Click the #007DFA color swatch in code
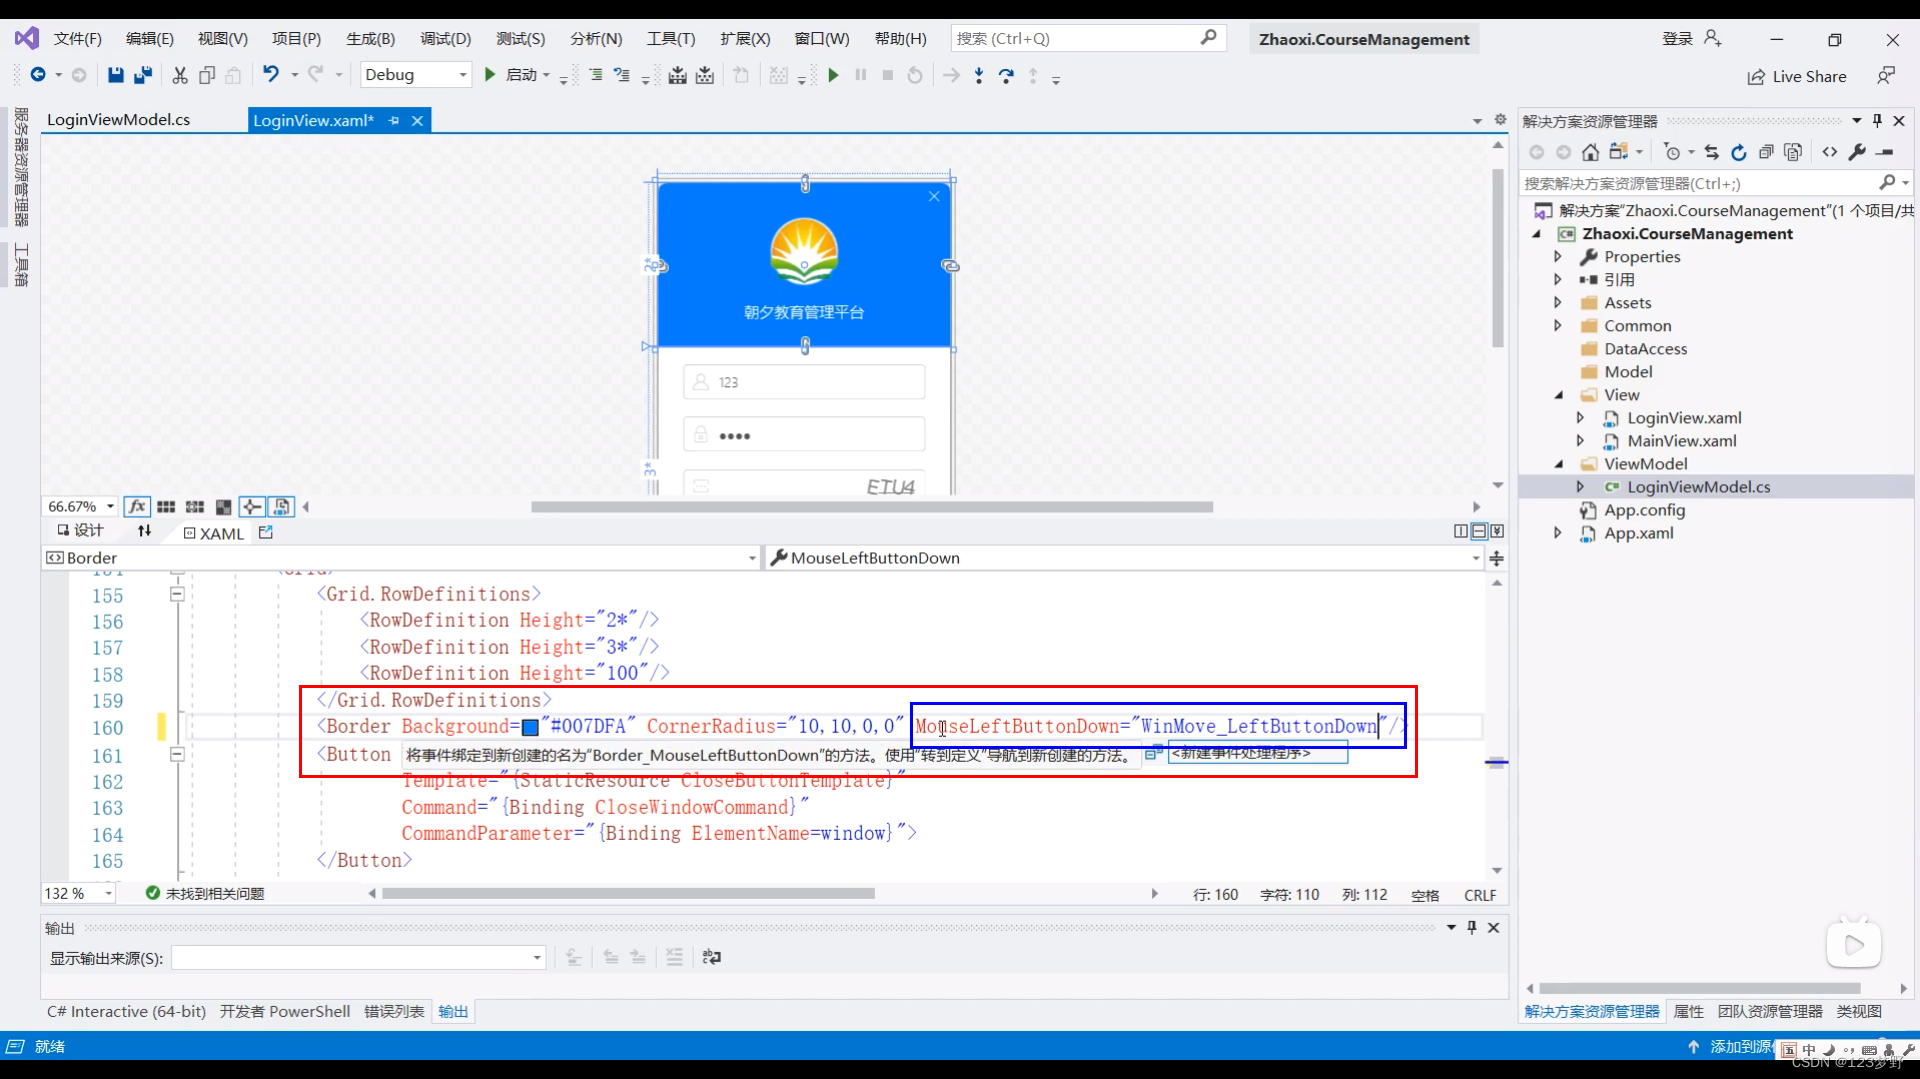Image resolution: width=1920 pixels, height=1079 pixels. tap(531, 728)
